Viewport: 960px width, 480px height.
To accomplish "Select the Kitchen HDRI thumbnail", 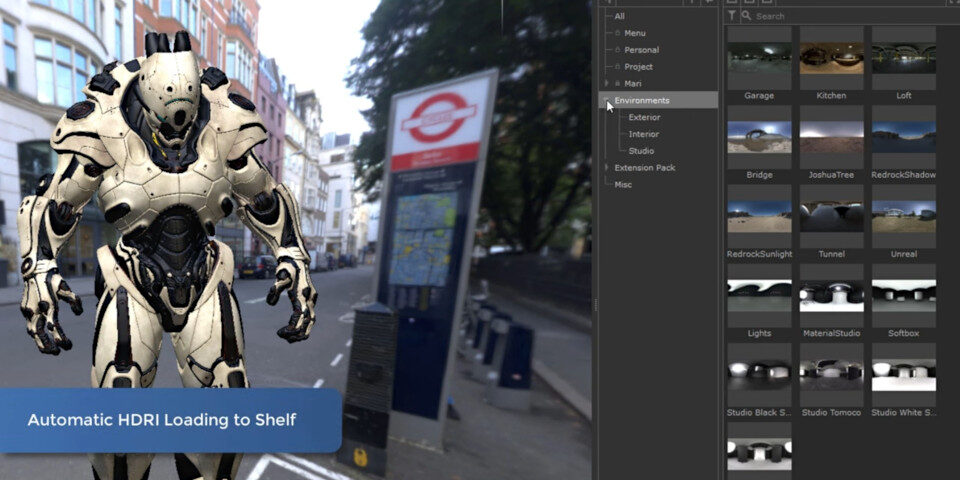I will 831,58.
